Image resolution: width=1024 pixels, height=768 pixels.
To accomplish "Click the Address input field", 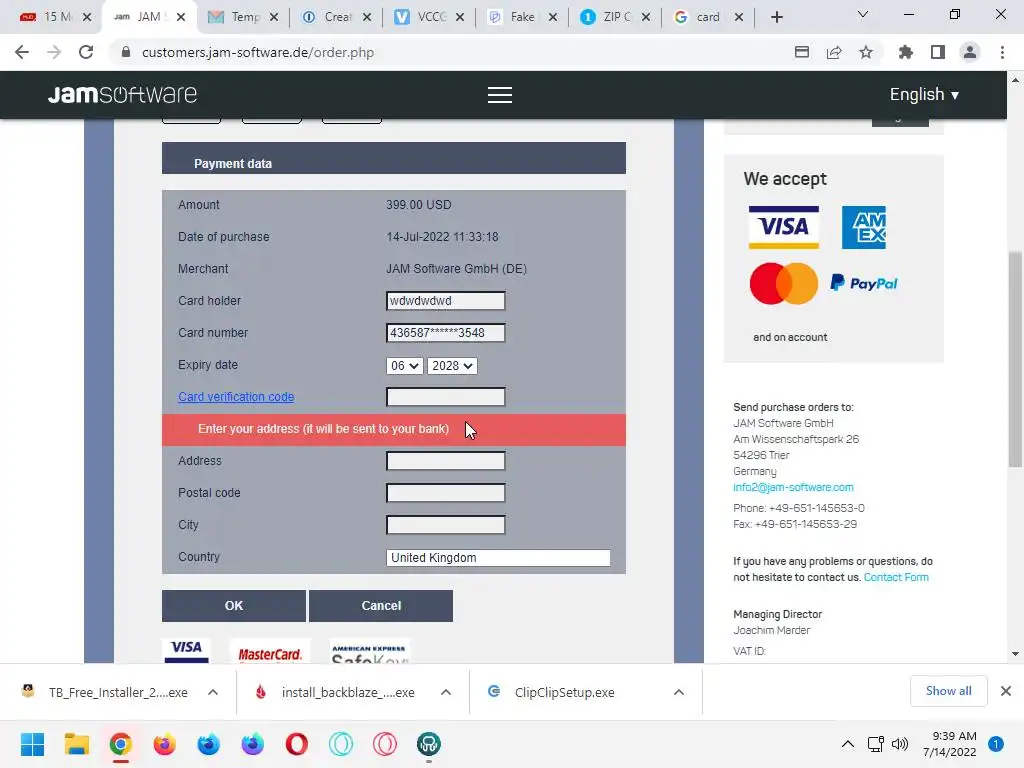I will 445,461.
